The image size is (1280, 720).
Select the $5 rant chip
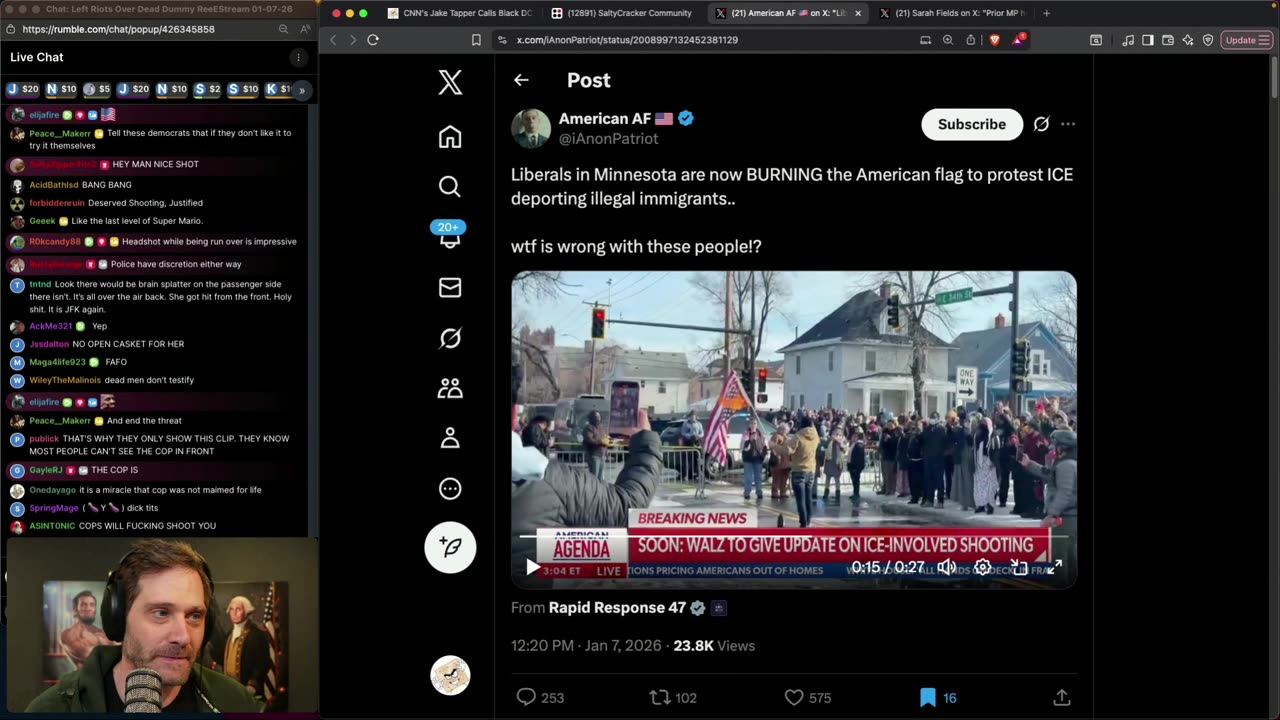[x=97, y=89]
